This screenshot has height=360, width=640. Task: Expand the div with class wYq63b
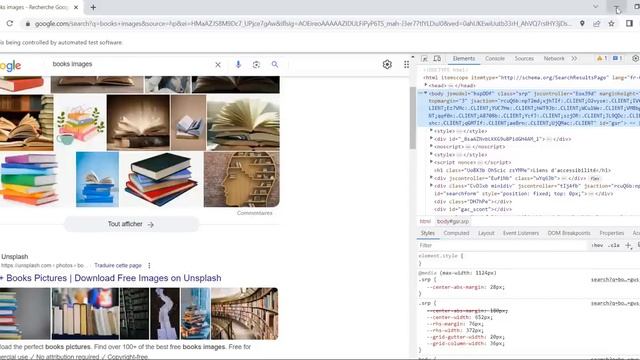click(x=431, y=178)
